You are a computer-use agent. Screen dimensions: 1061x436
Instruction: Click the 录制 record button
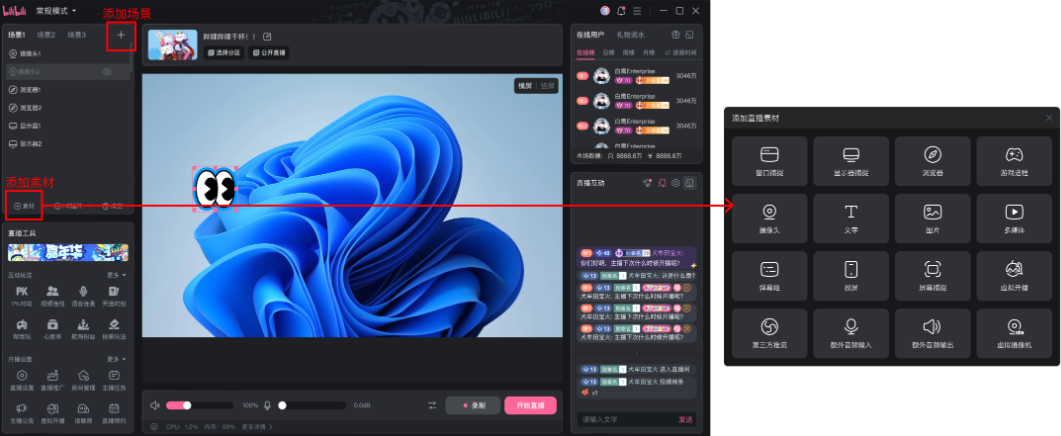coord(472,405)
